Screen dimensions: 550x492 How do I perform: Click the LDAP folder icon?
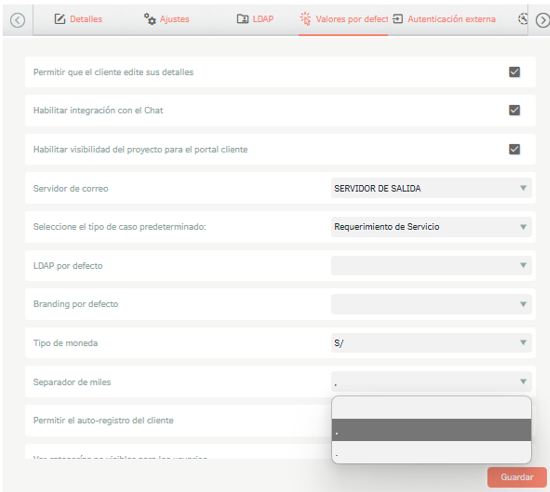tap(242, 19)
